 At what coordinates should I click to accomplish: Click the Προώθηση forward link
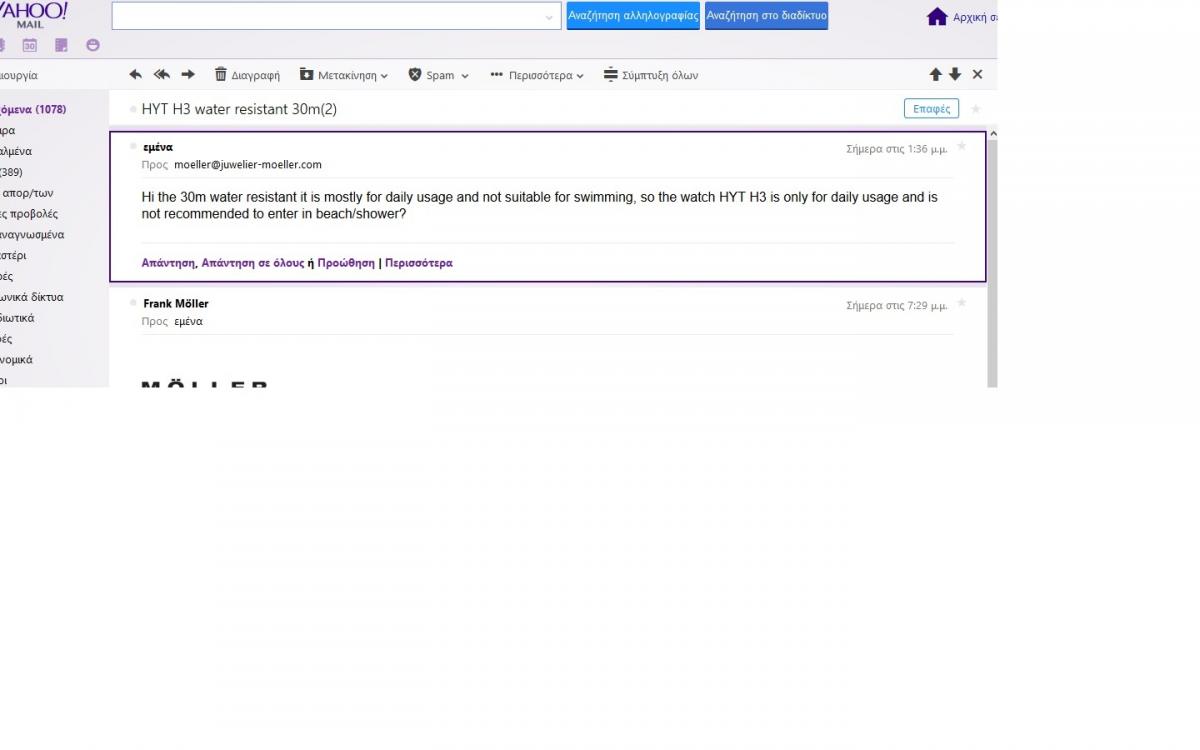[x=346, y=263]
